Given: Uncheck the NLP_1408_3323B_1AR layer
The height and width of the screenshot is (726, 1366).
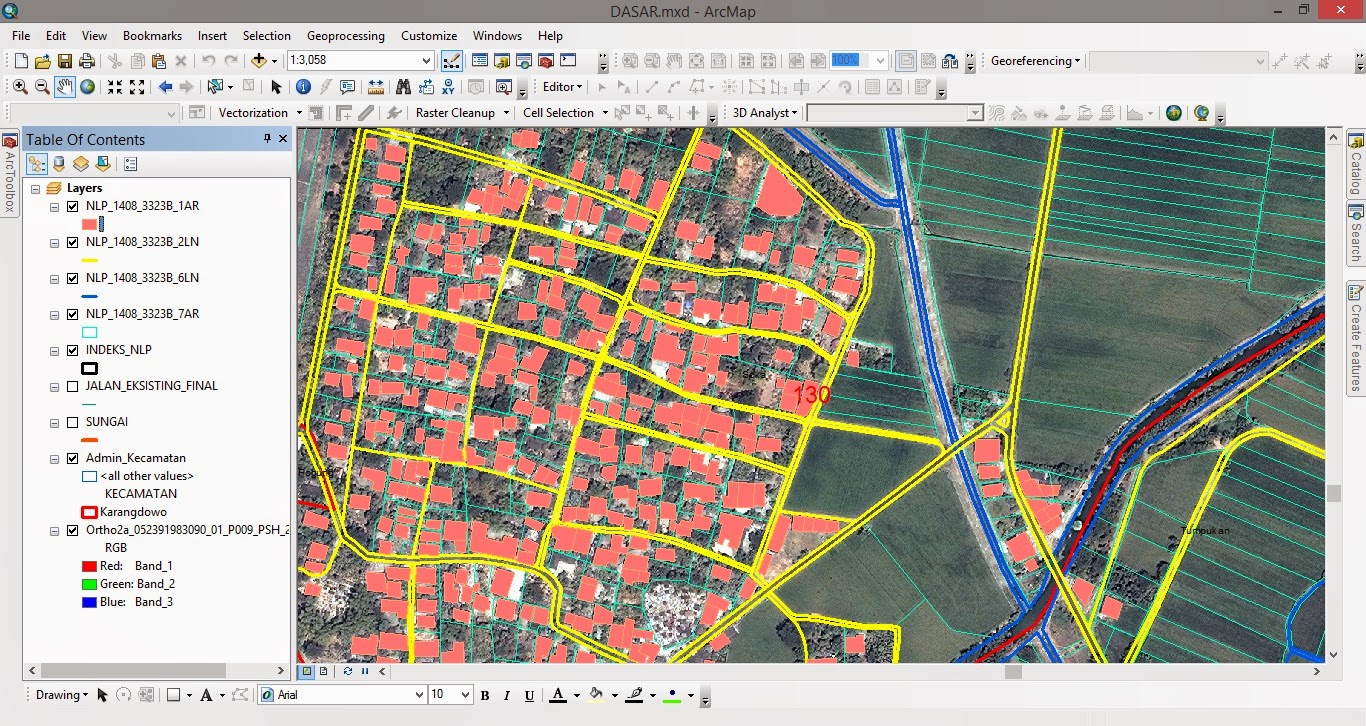Looking at the screenshot, I should (x=72, y=206).
